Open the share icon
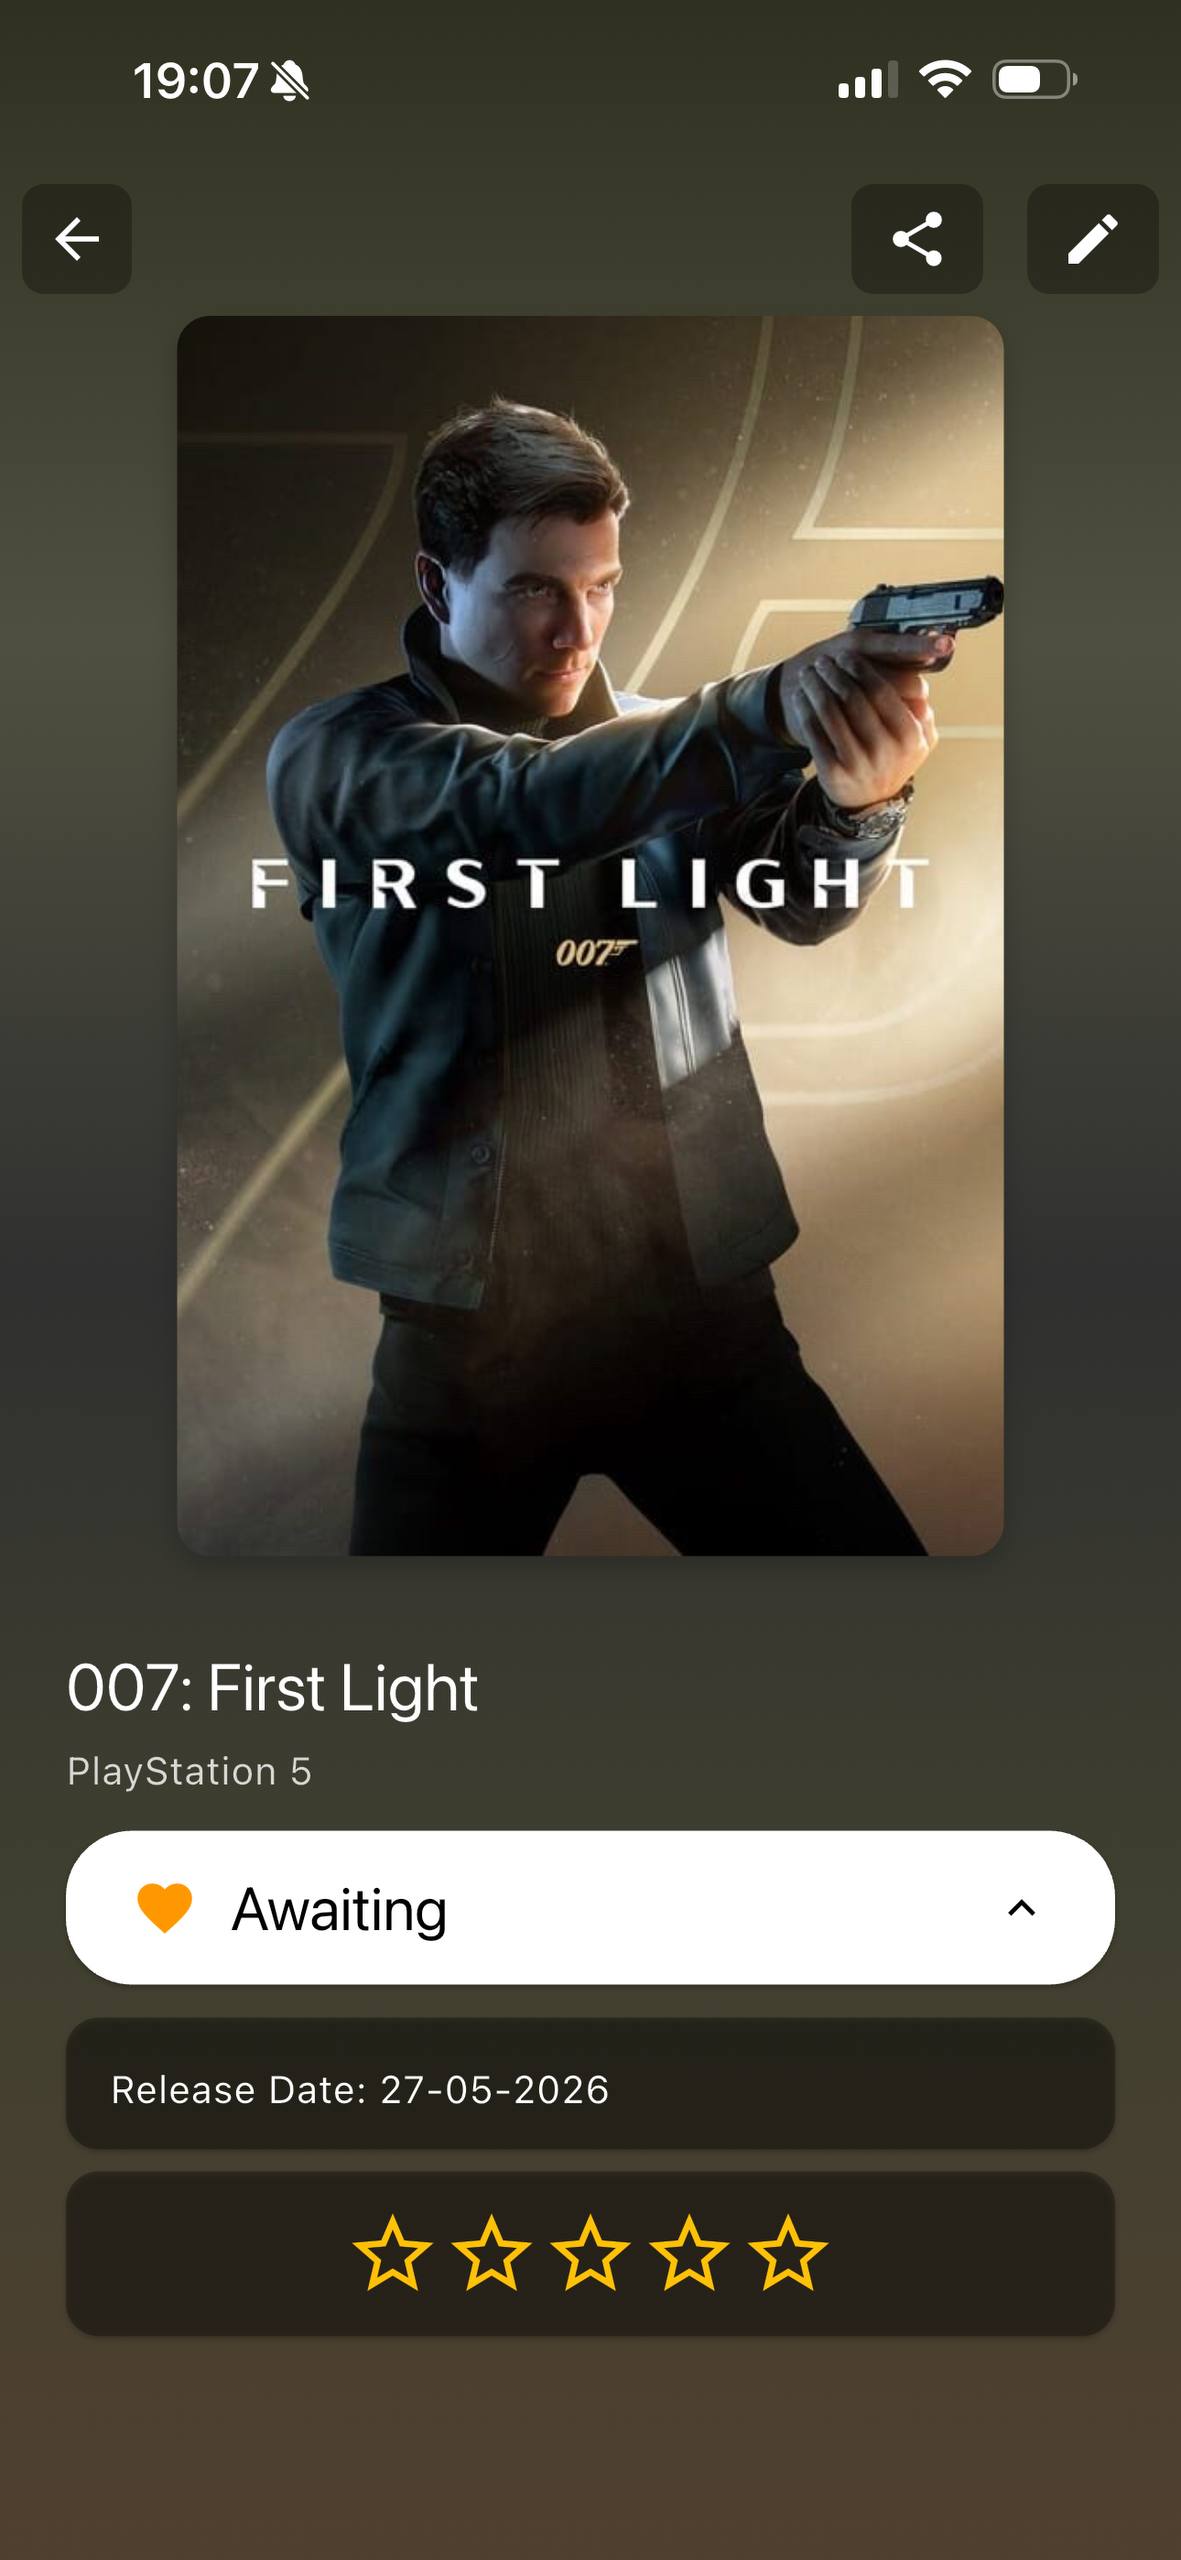Image resolution: width=1181 pixels, height=2560 pixels. pos(917,239)
